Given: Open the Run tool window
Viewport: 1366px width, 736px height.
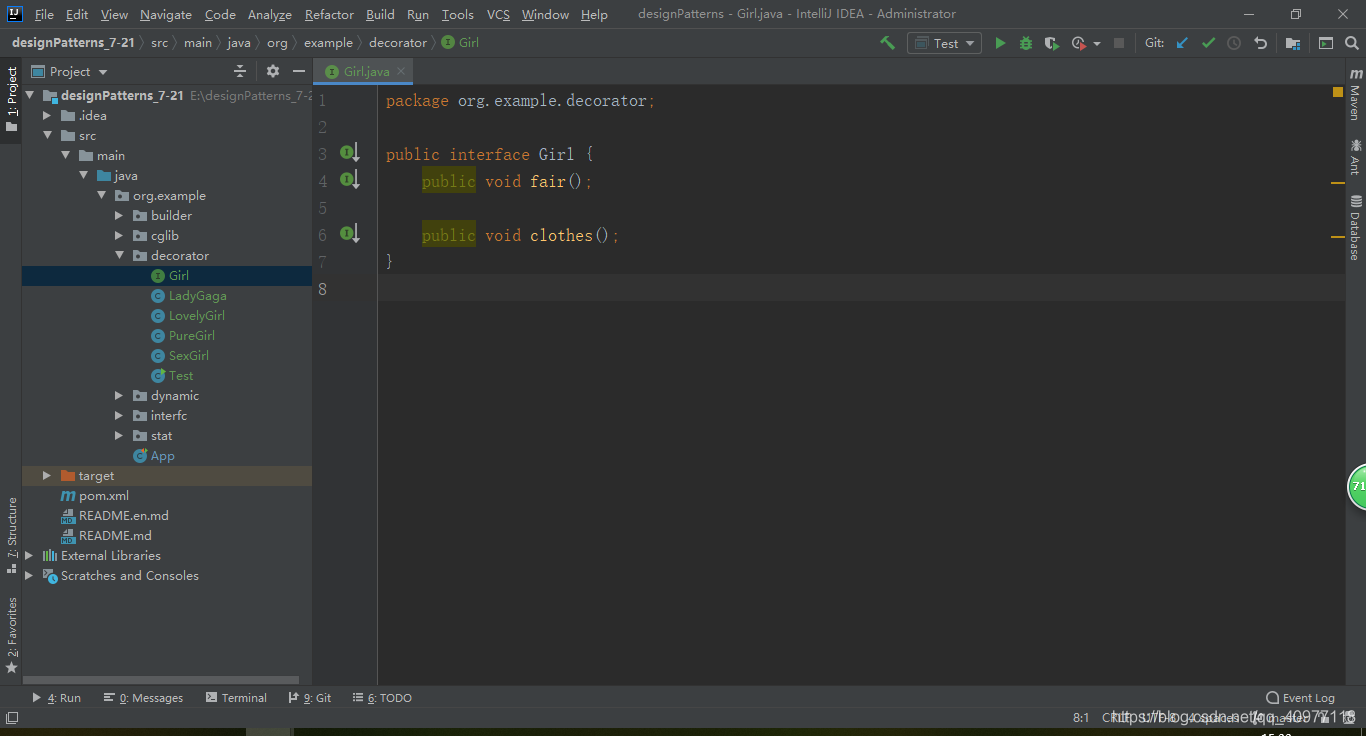Looking at the screenshot, I should [x=57, y=698].
